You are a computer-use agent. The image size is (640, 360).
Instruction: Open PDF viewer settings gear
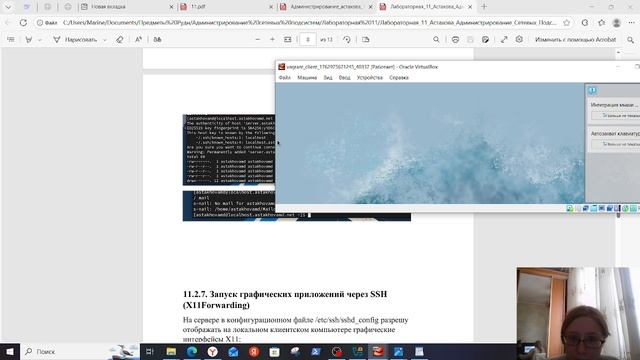519,40
